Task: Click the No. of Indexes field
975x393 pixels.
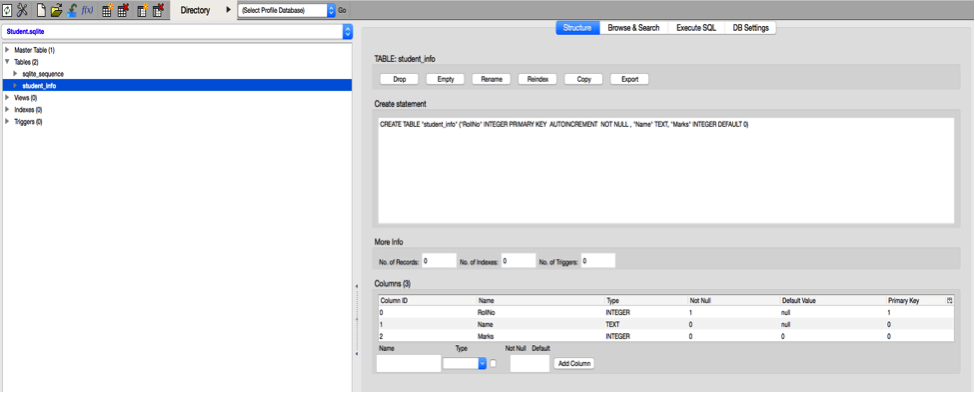Action: coord(519,261)
